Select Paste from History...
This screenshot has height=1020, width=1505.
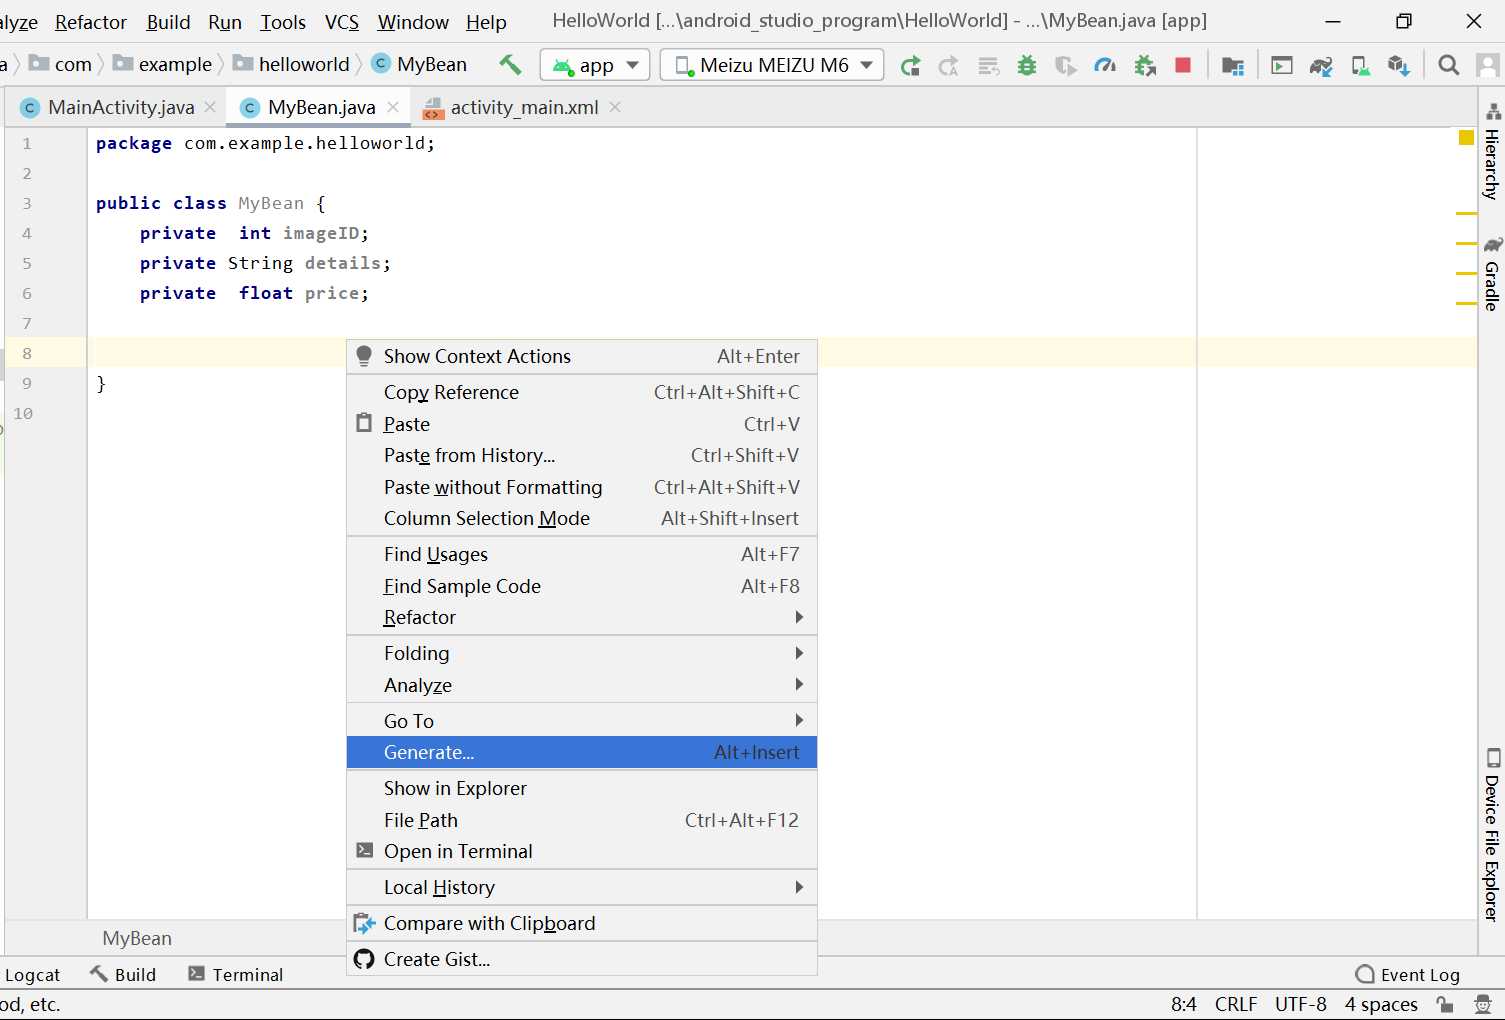point(582,455)
